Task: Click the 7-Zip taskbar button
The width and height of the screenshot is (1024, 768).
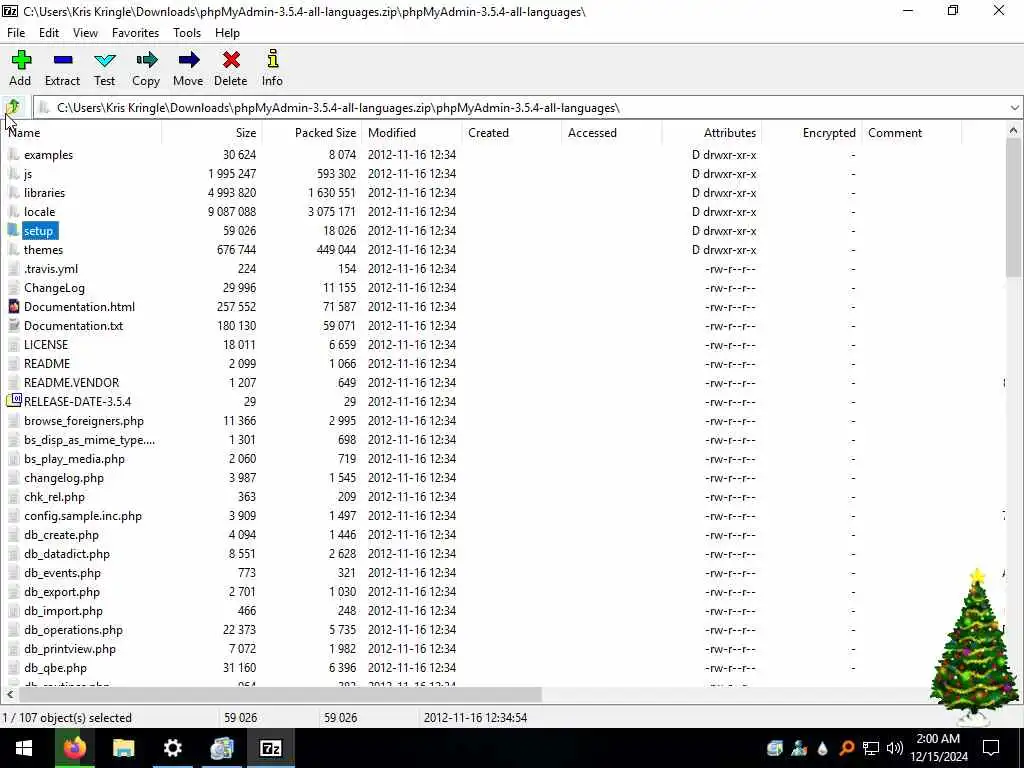Action: pos(271,748)
